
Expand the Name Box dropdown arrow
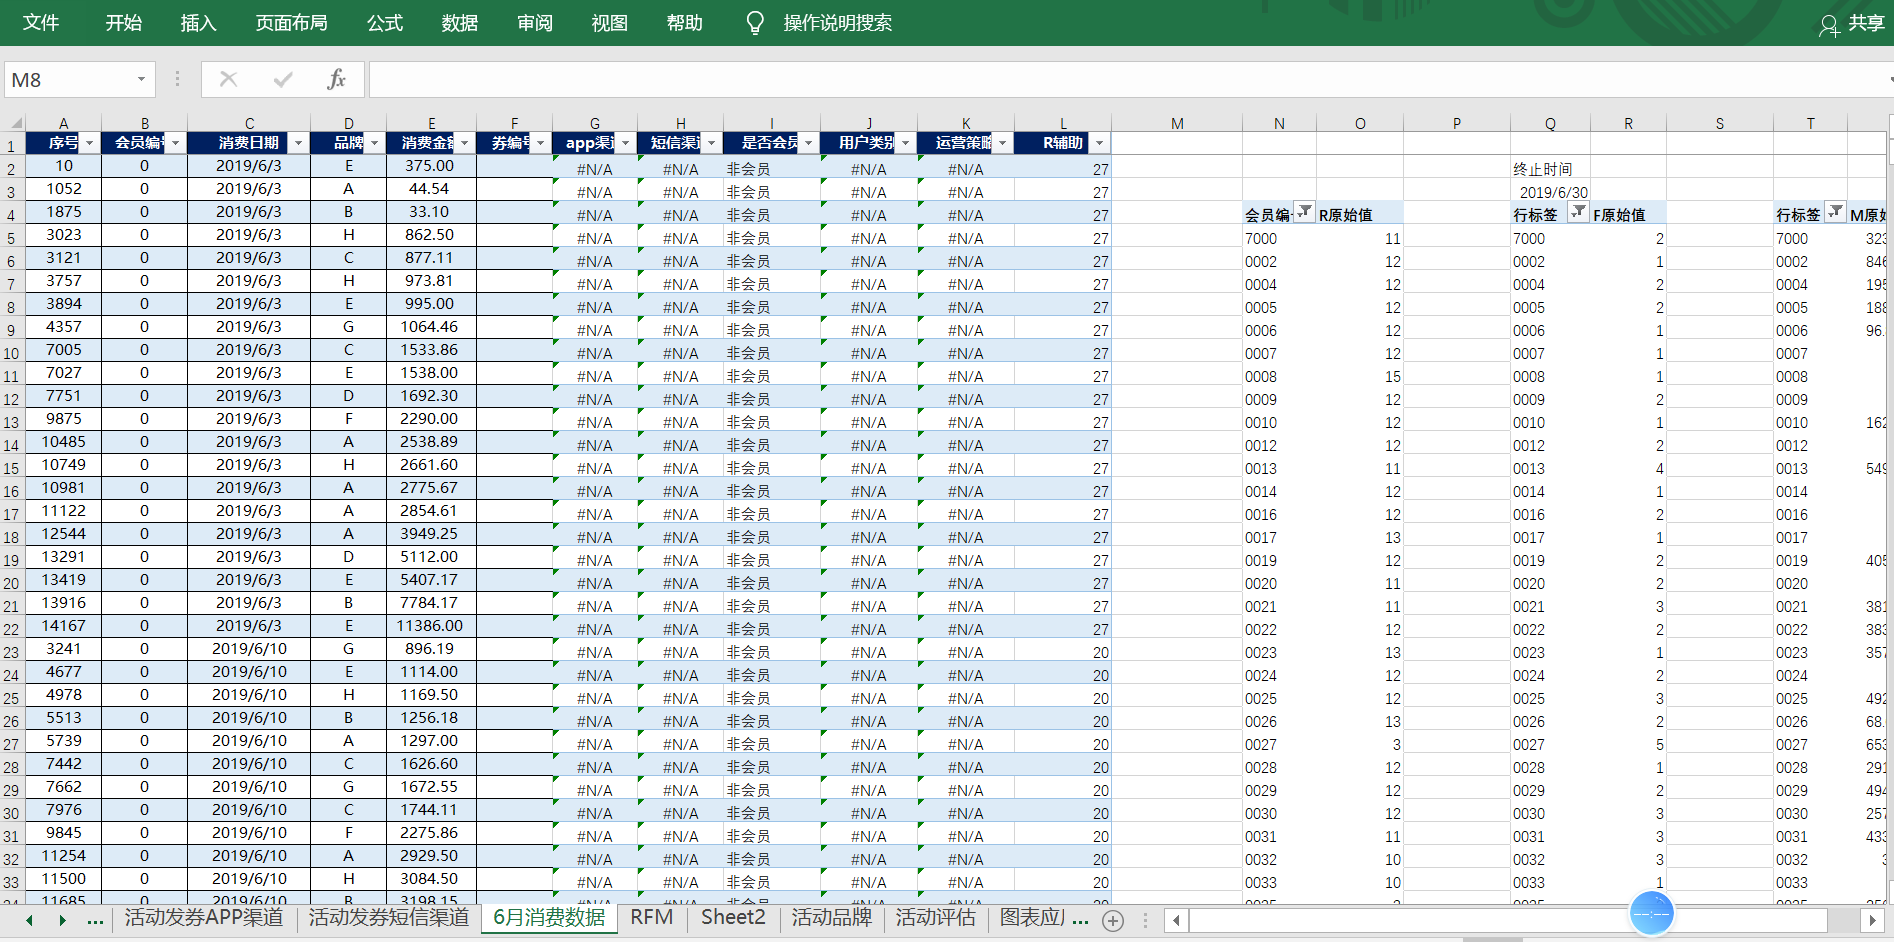[x=141, y=80]
